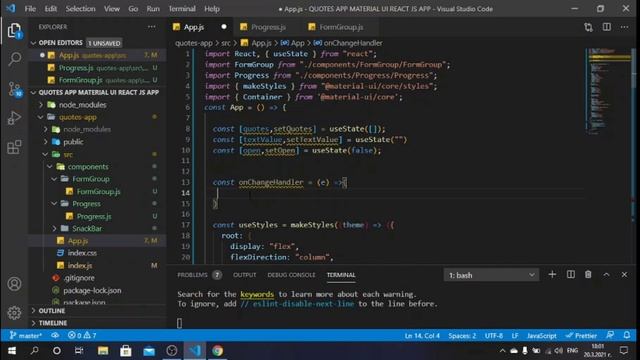640x360 pixels.
Task: Open Windows Start menu
Action: pyautogui.click(x=12, y=351)
